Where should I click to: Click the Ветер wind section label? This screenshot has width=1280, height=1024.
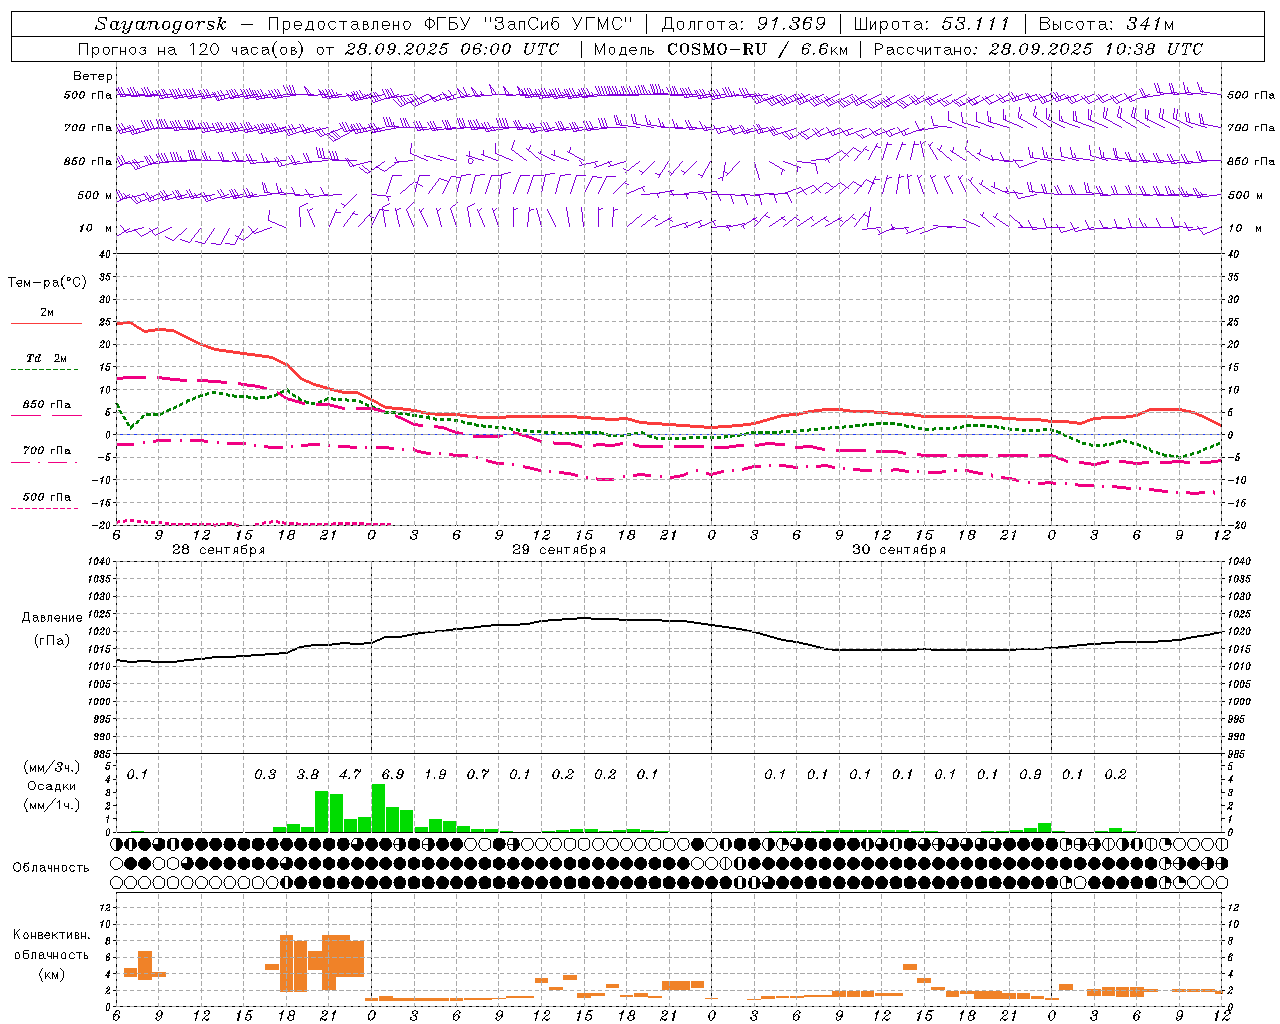(93, 76)
